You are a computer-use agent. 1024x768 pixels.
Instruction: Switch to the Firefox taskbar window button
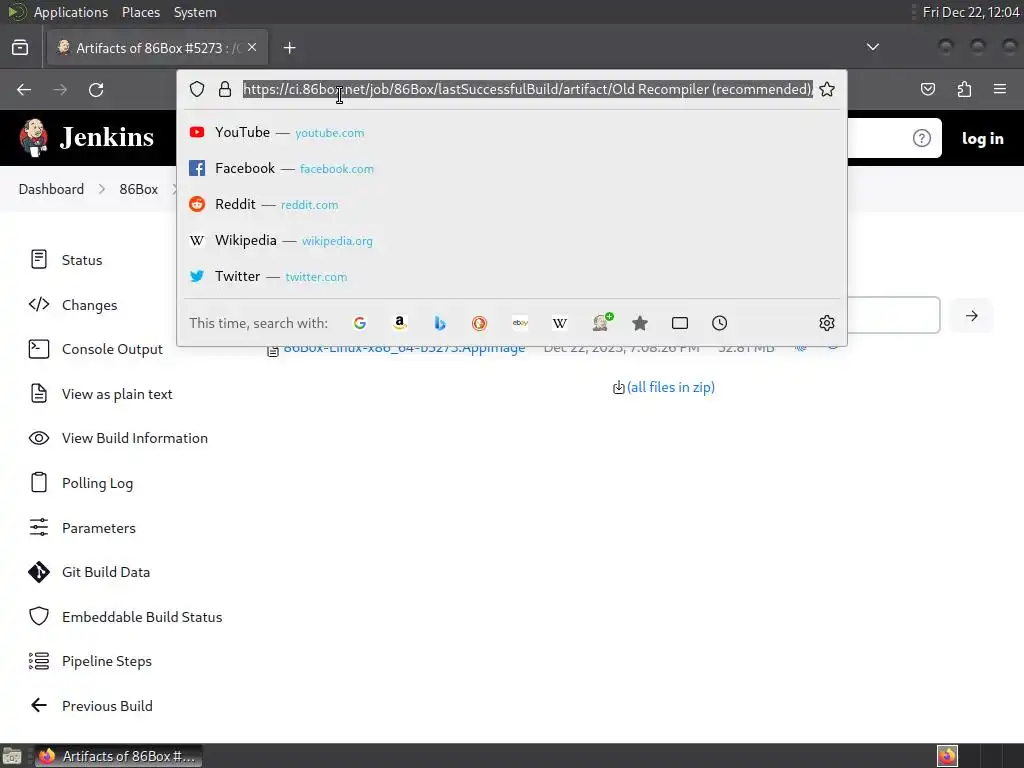[x=118, y=756]
